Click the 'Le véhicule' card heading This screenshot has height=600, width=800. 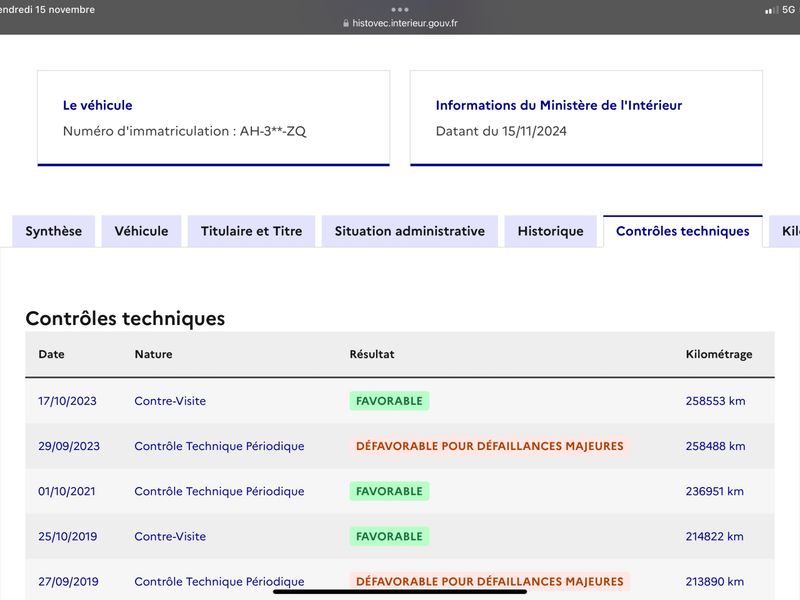[97, 105]
